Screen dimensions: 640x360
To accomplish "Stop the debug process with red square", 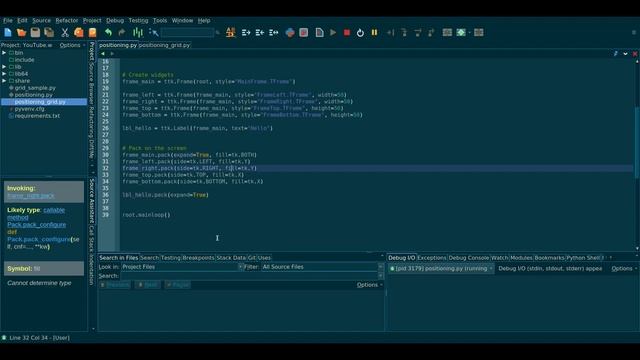I will [x=347, y=32].
